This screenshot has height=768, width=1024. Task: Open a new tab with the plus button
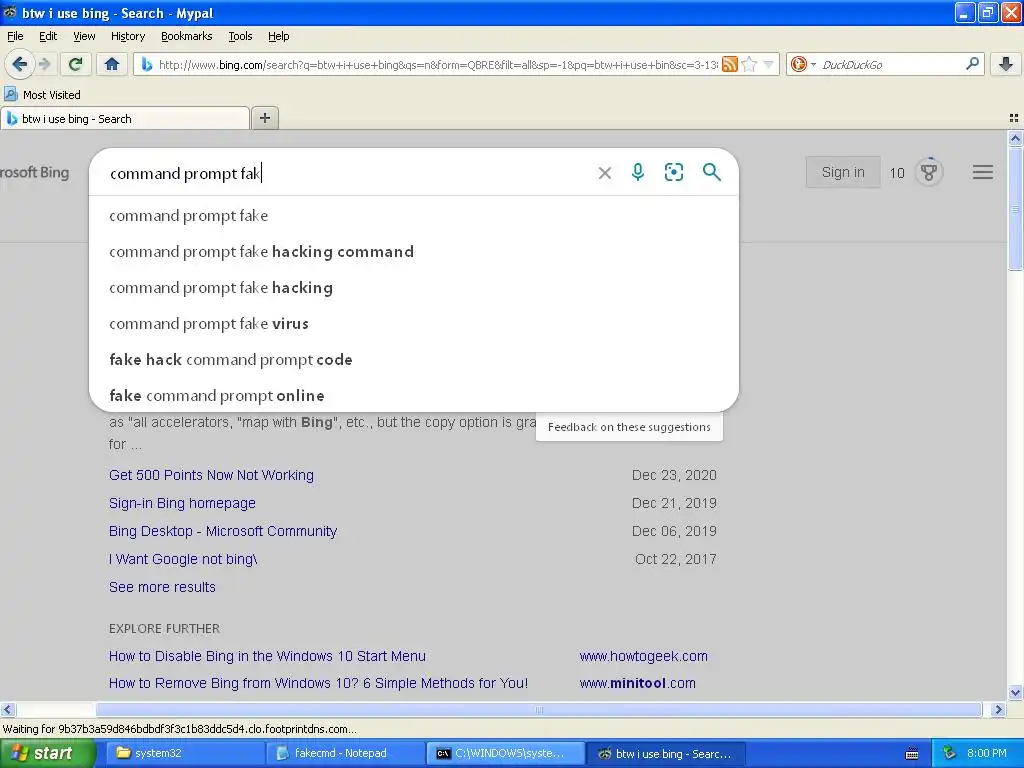(x=264, y=118)
